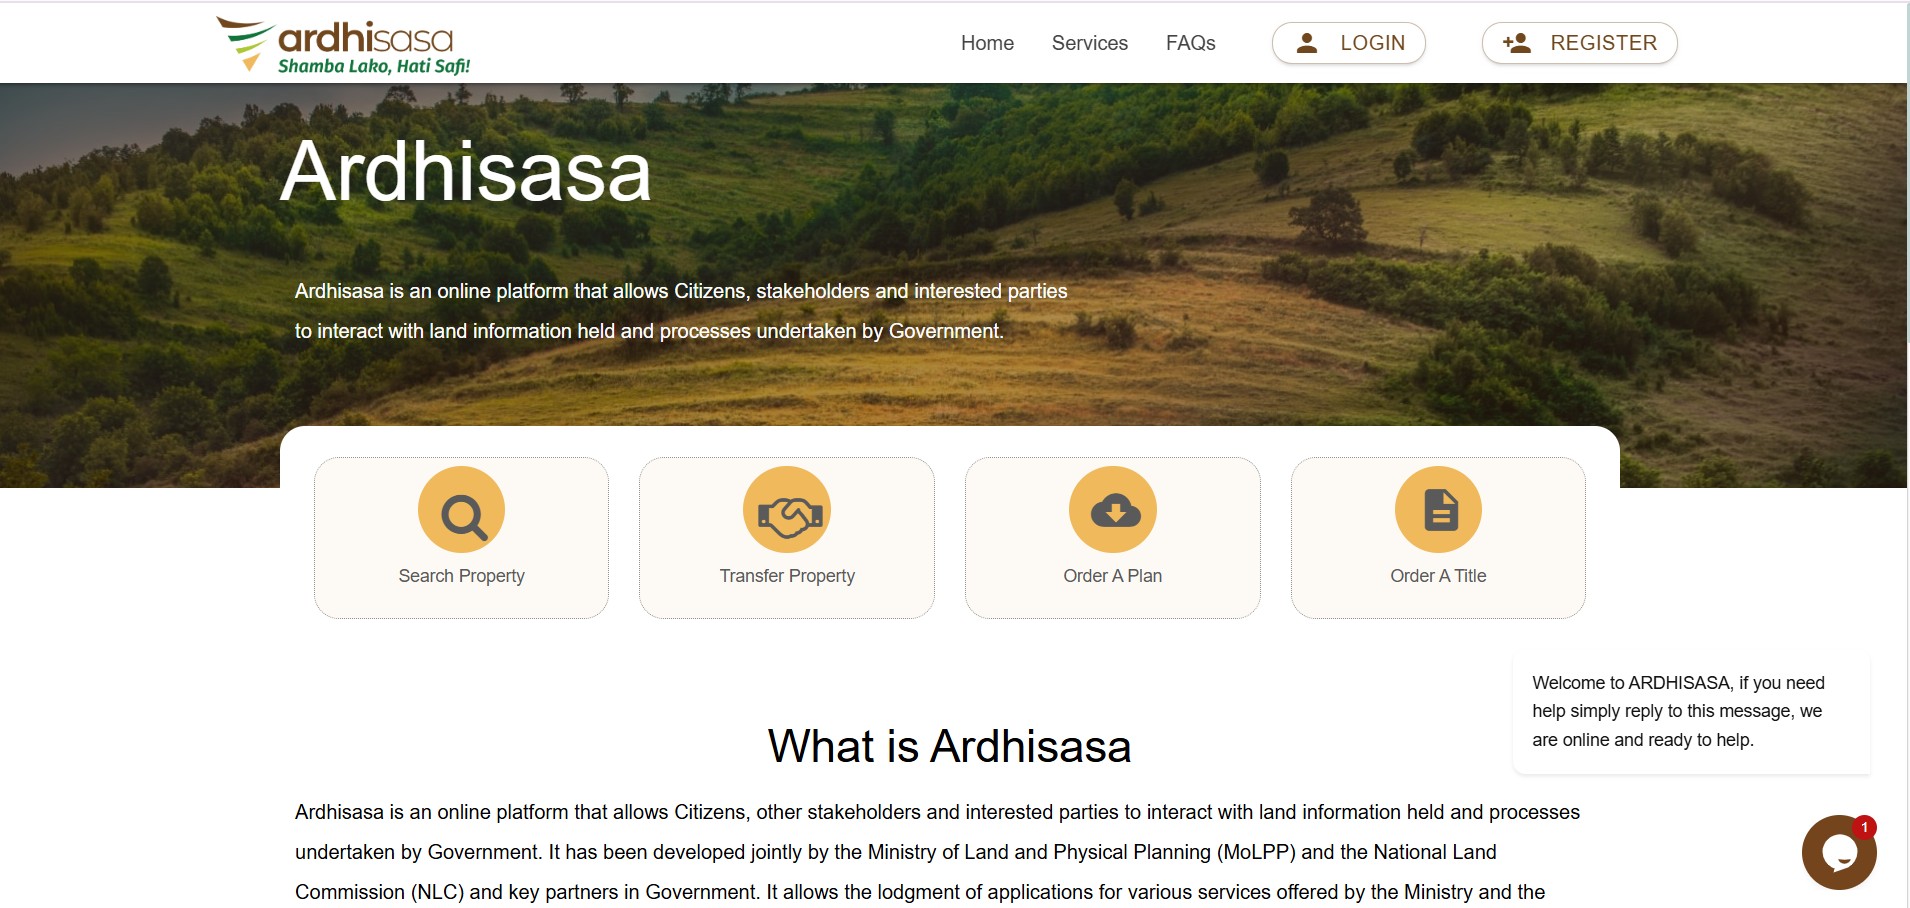
Task: Click the Ardhisasa logo
Action: coord(343,46)
